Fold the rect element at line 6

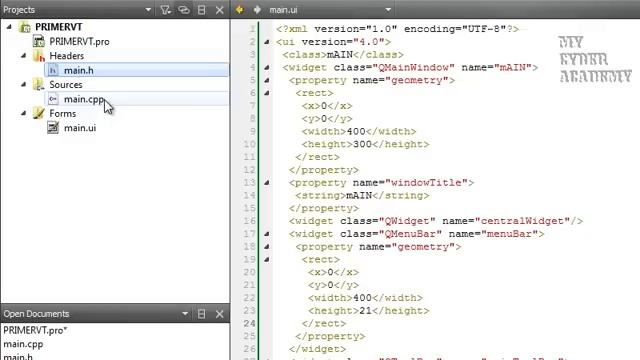point(267,93)
